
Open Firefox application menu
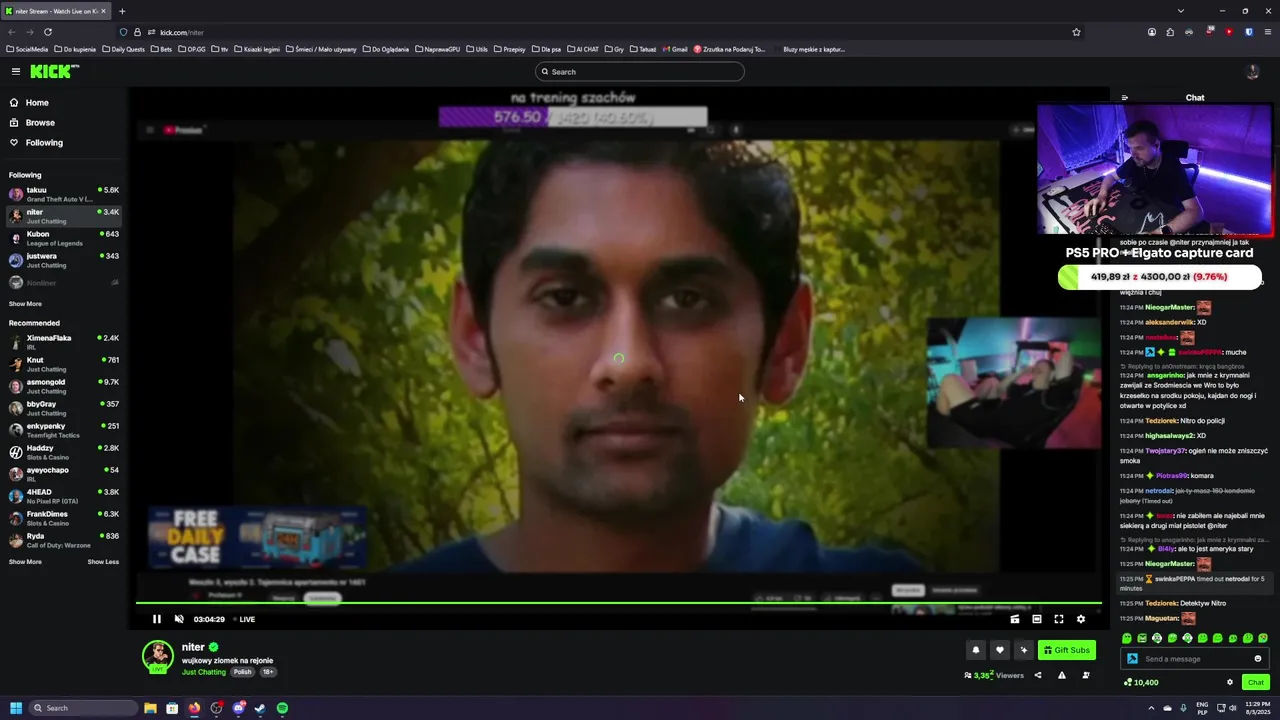[x=1267, y=32]
